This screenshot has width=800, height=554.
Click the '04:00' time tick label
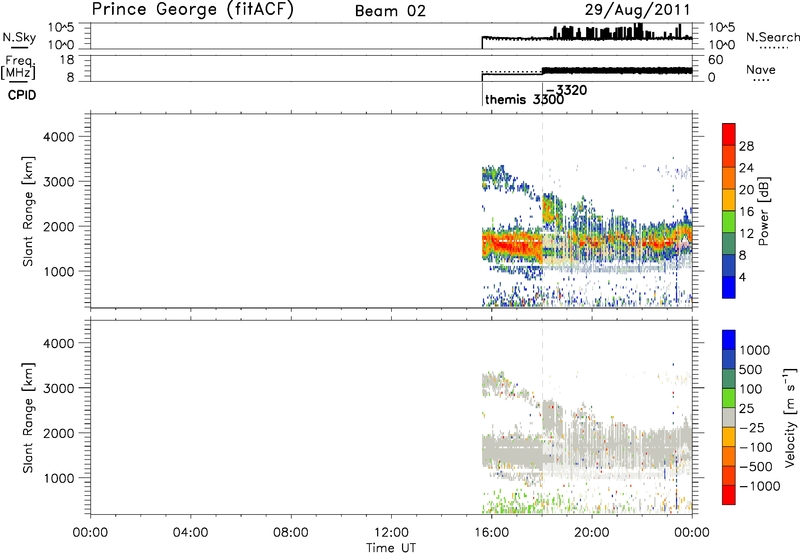click(x=190, y=533)
